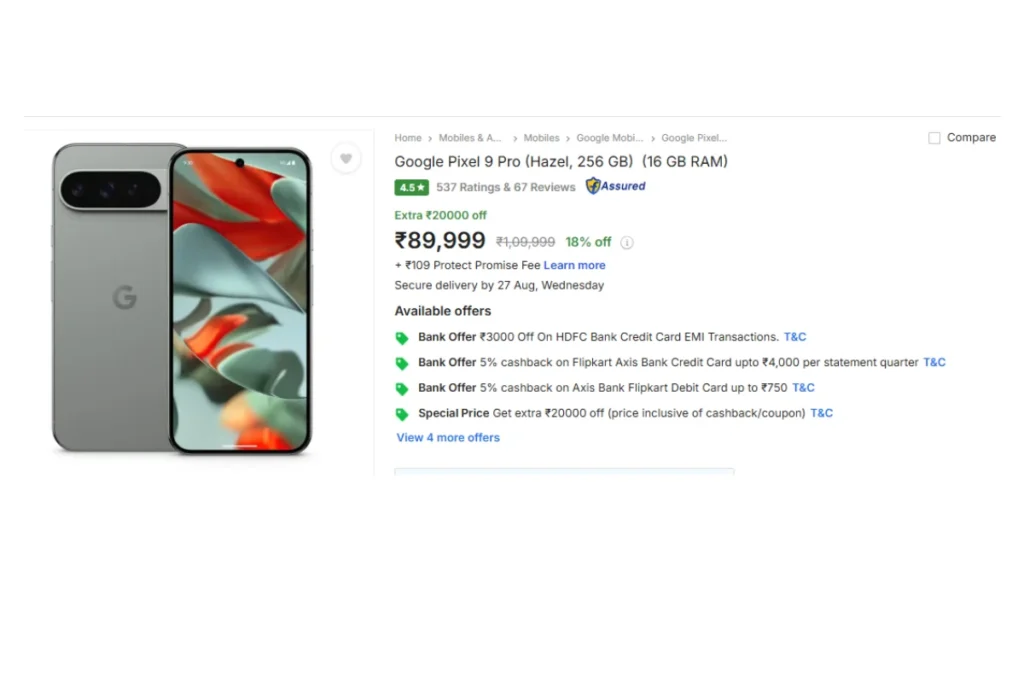Go to Mobiles breadcrumb
Viewport: 1024px width, 683px height.
(x=542, y=138)
